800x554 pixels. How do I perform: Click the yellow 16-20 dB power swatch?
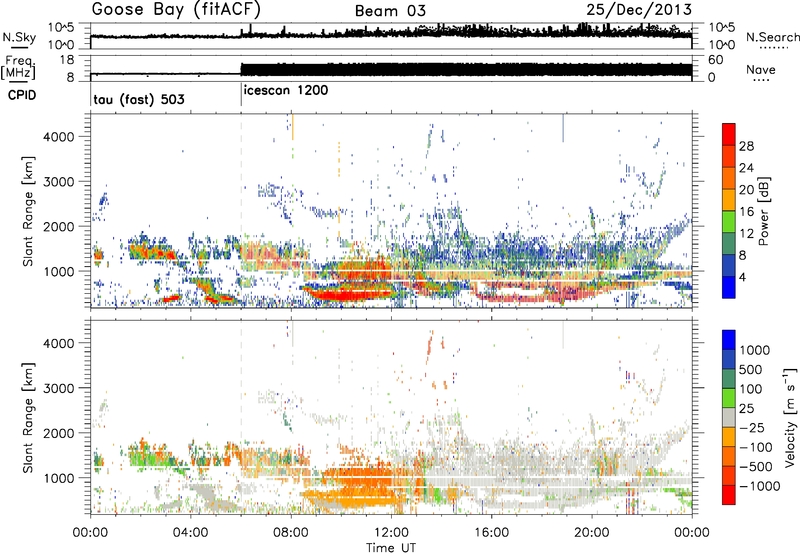click(729, 200)
